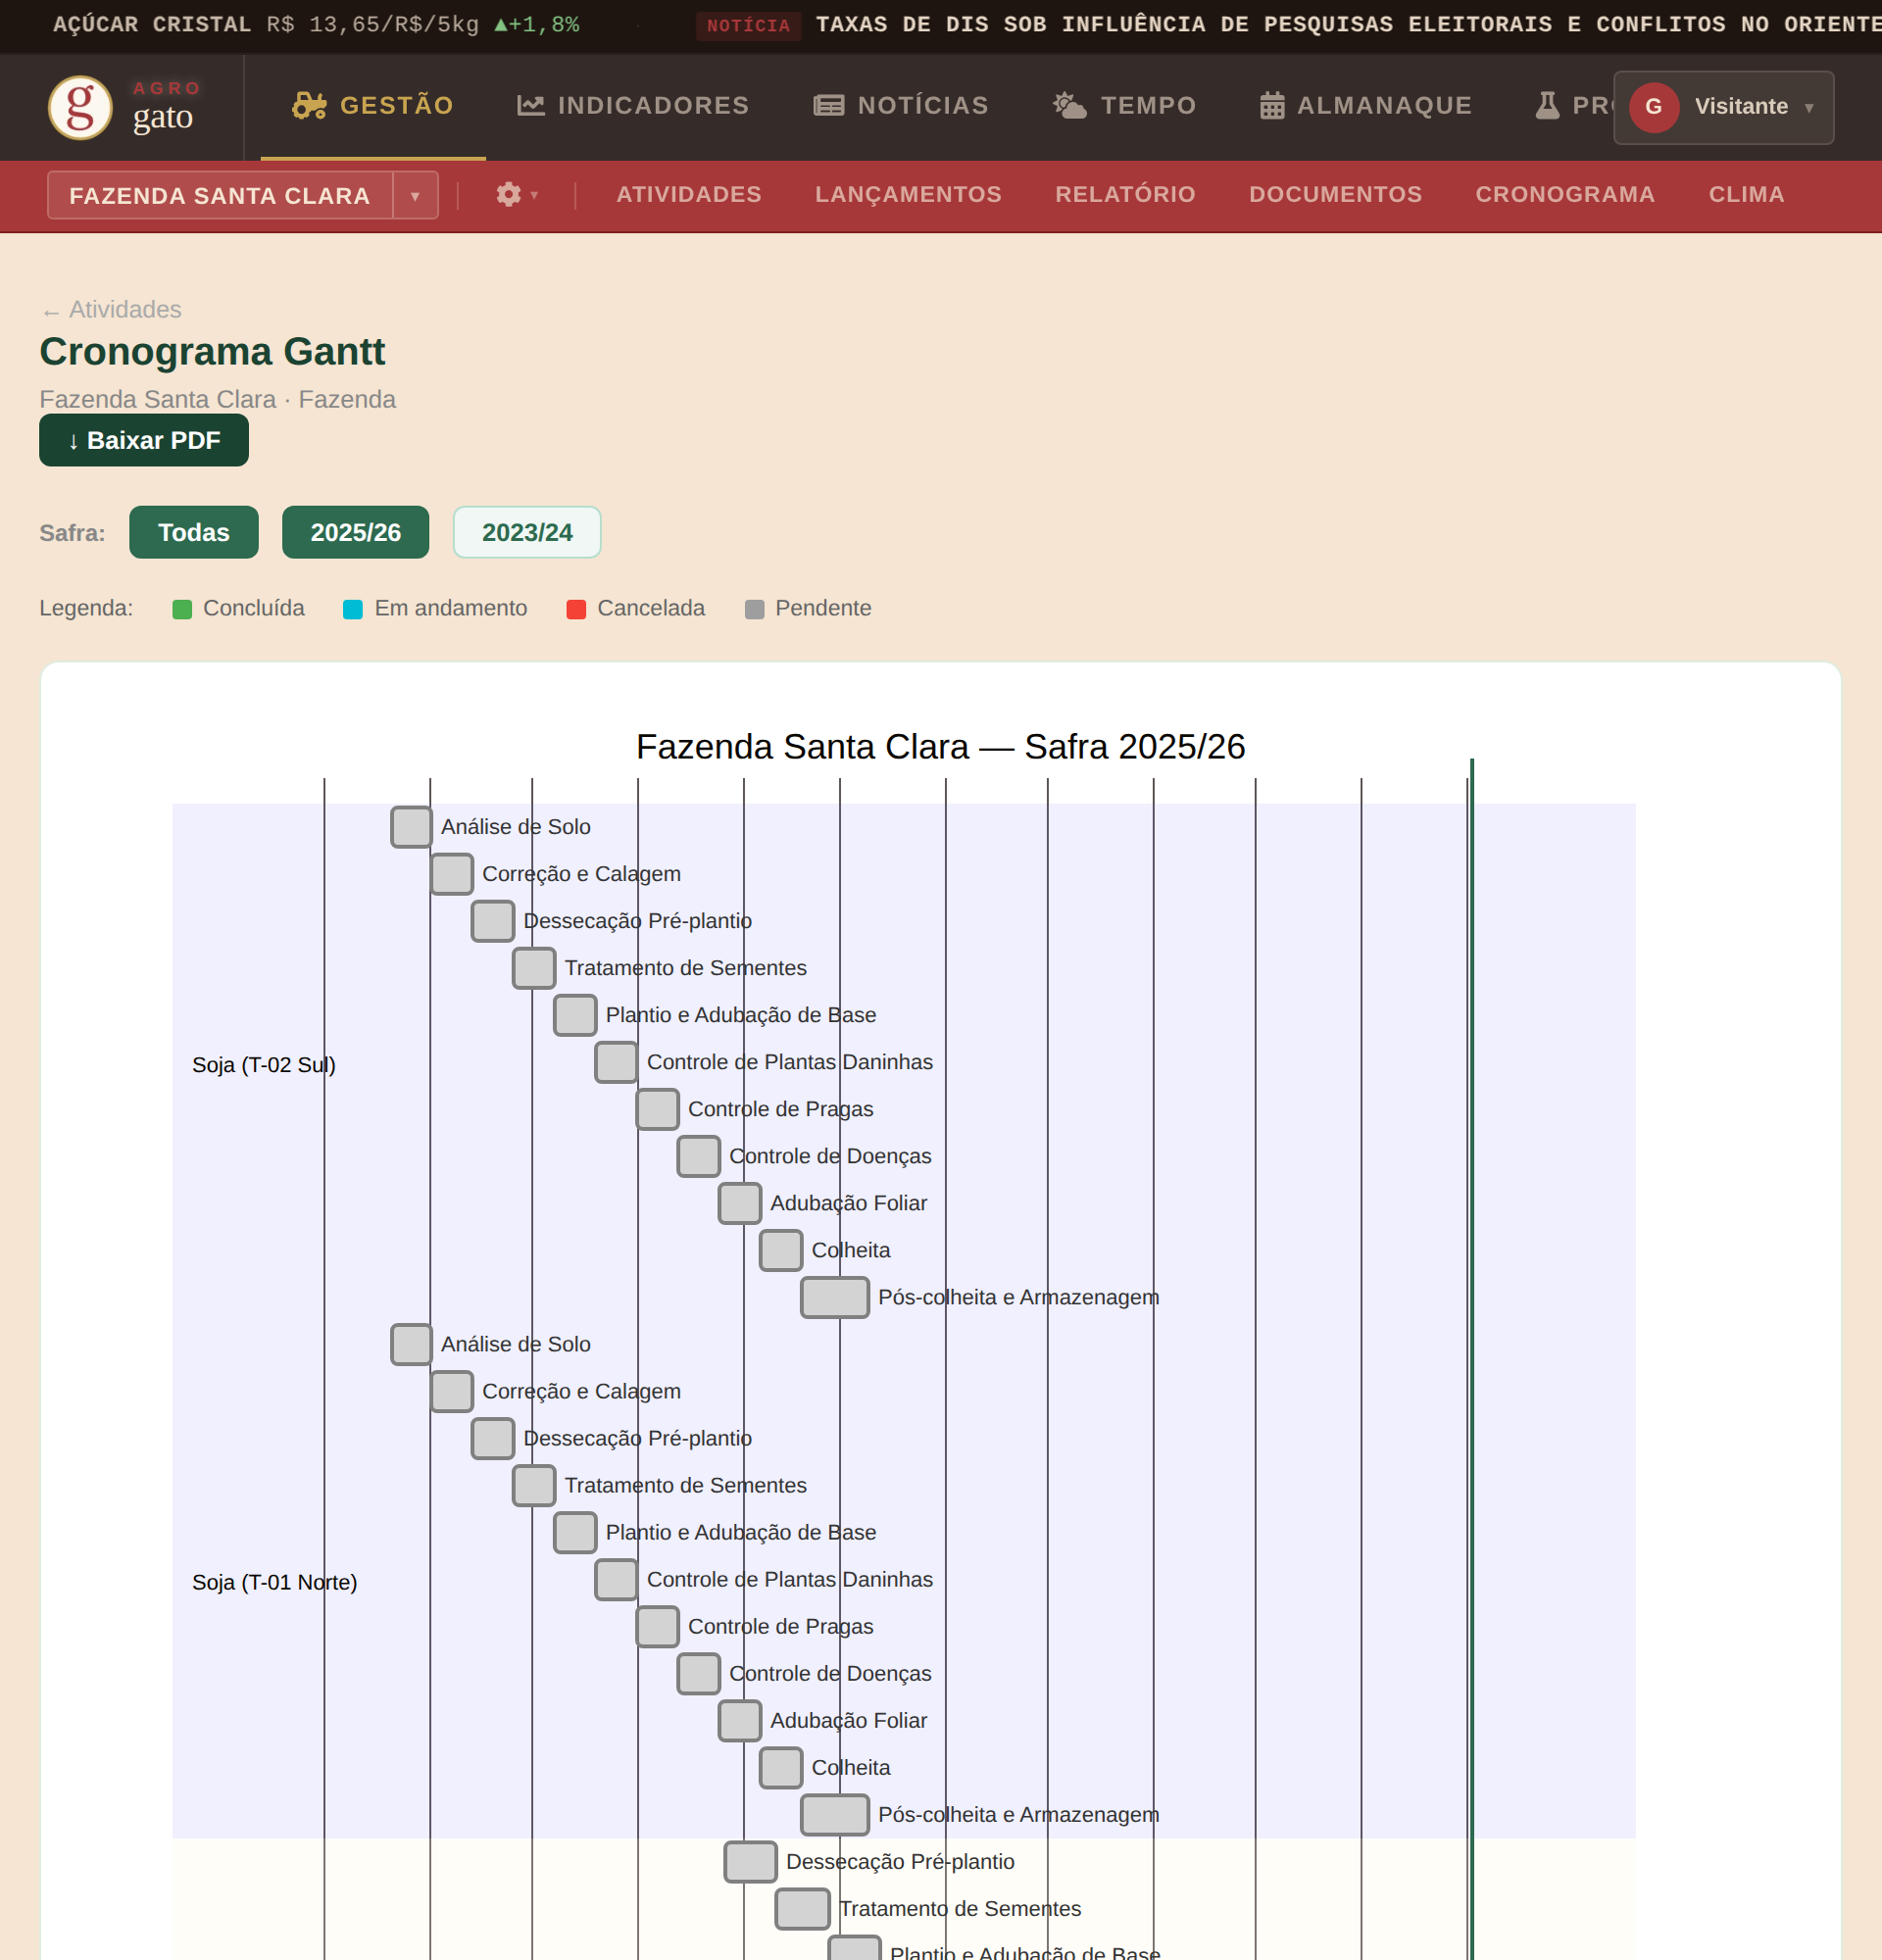This screenshot has height=1960, width=1882.
Task: Click the Visitante avatar circle
Action: (1654, 107)
